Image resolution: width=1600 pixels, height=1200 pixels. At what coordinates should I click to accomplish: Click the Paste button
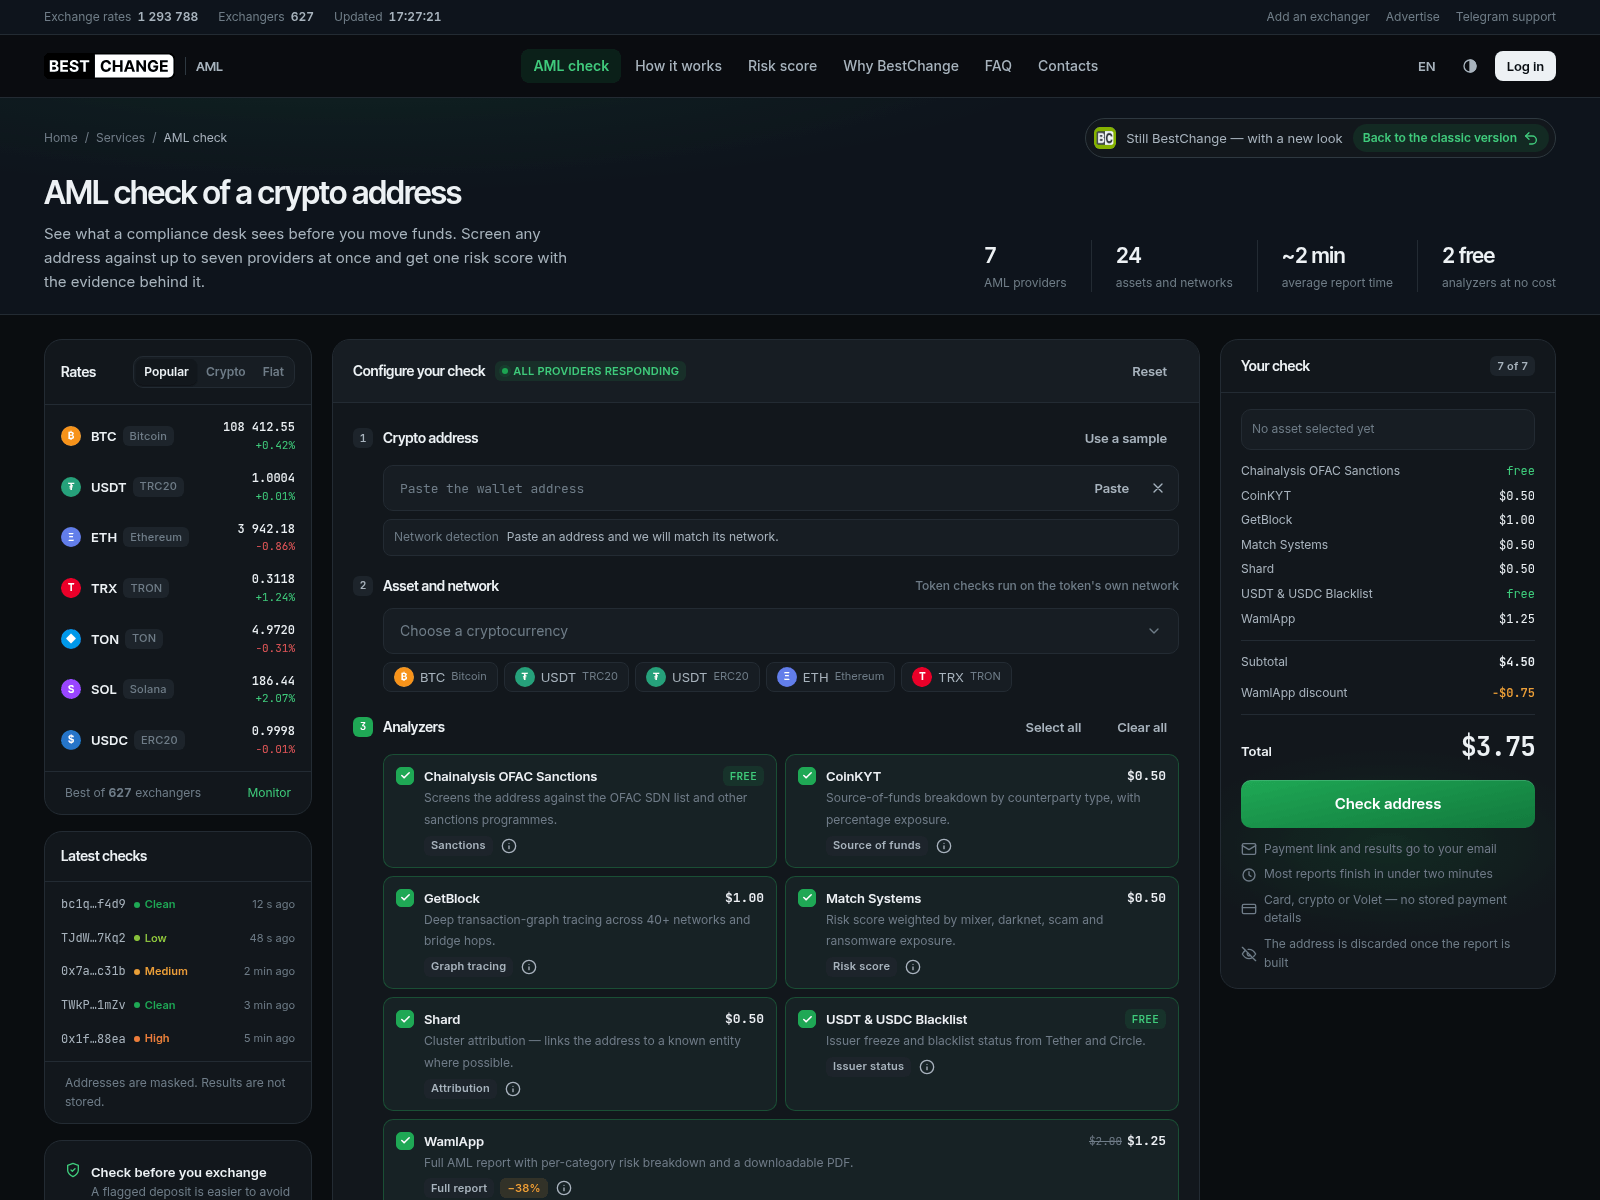[x=1111, y=488]
